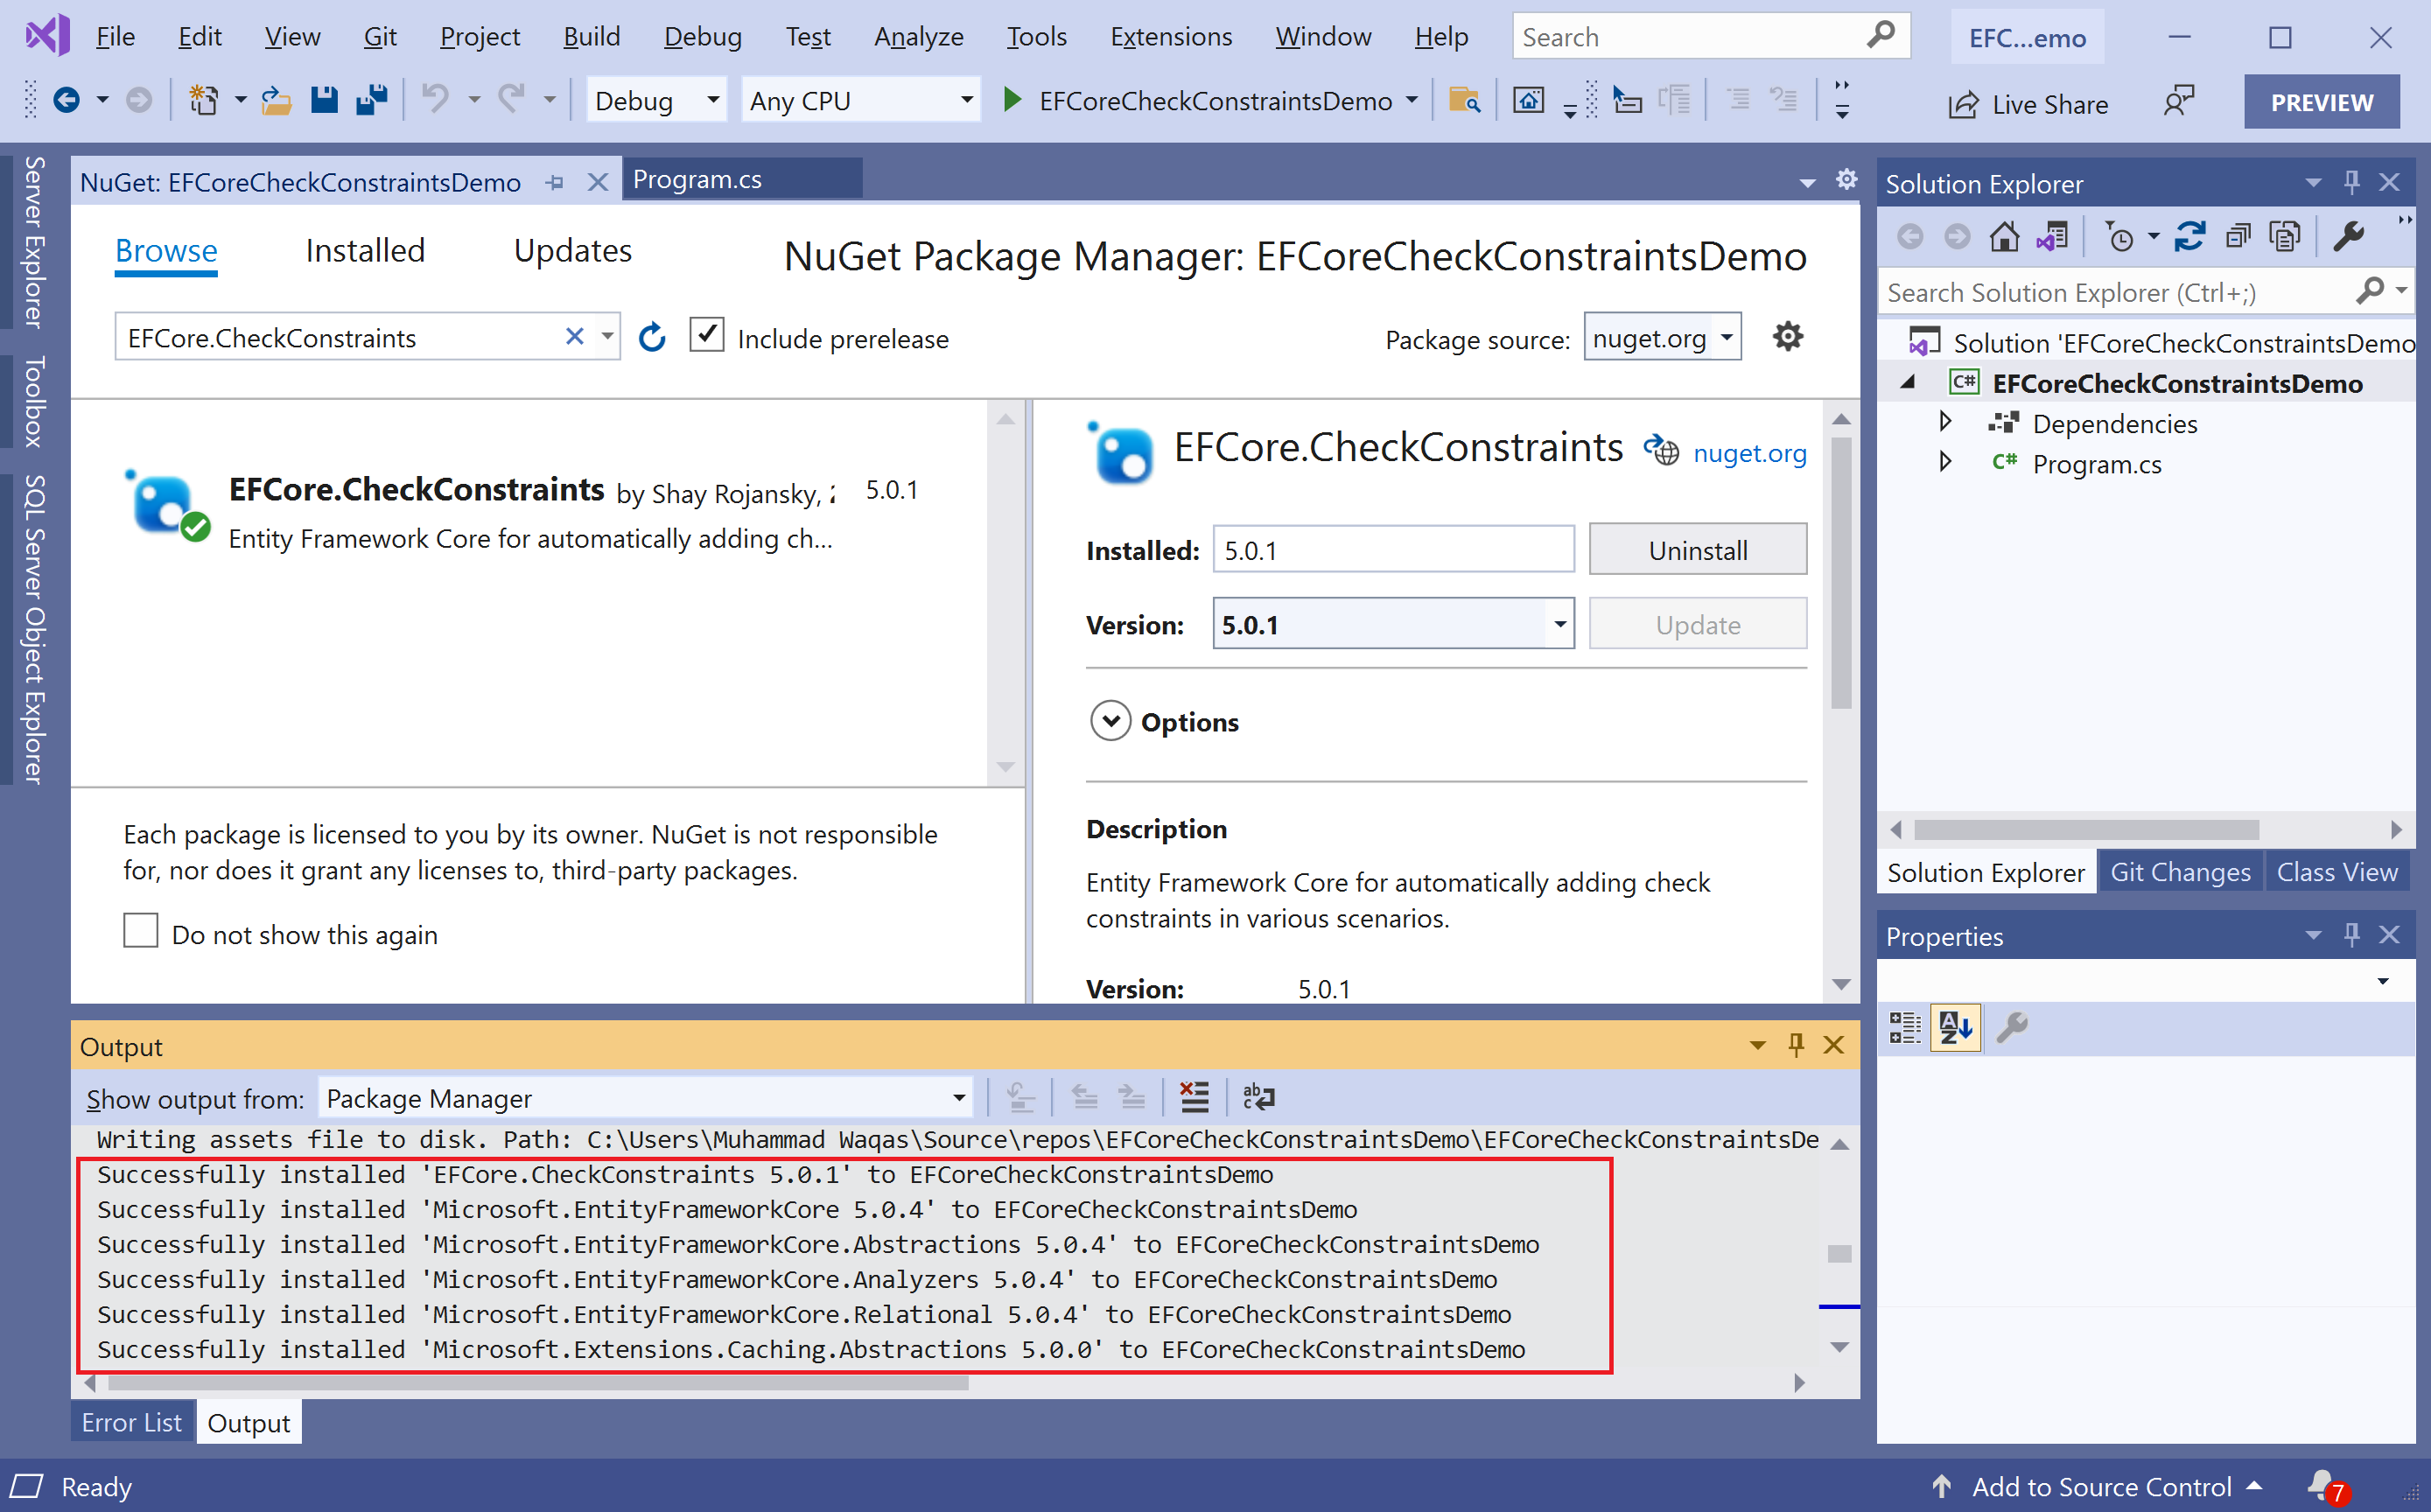Open NuGet settings gear icon
This screenshot has width=2431, height=1512.
click(1787, 337)
